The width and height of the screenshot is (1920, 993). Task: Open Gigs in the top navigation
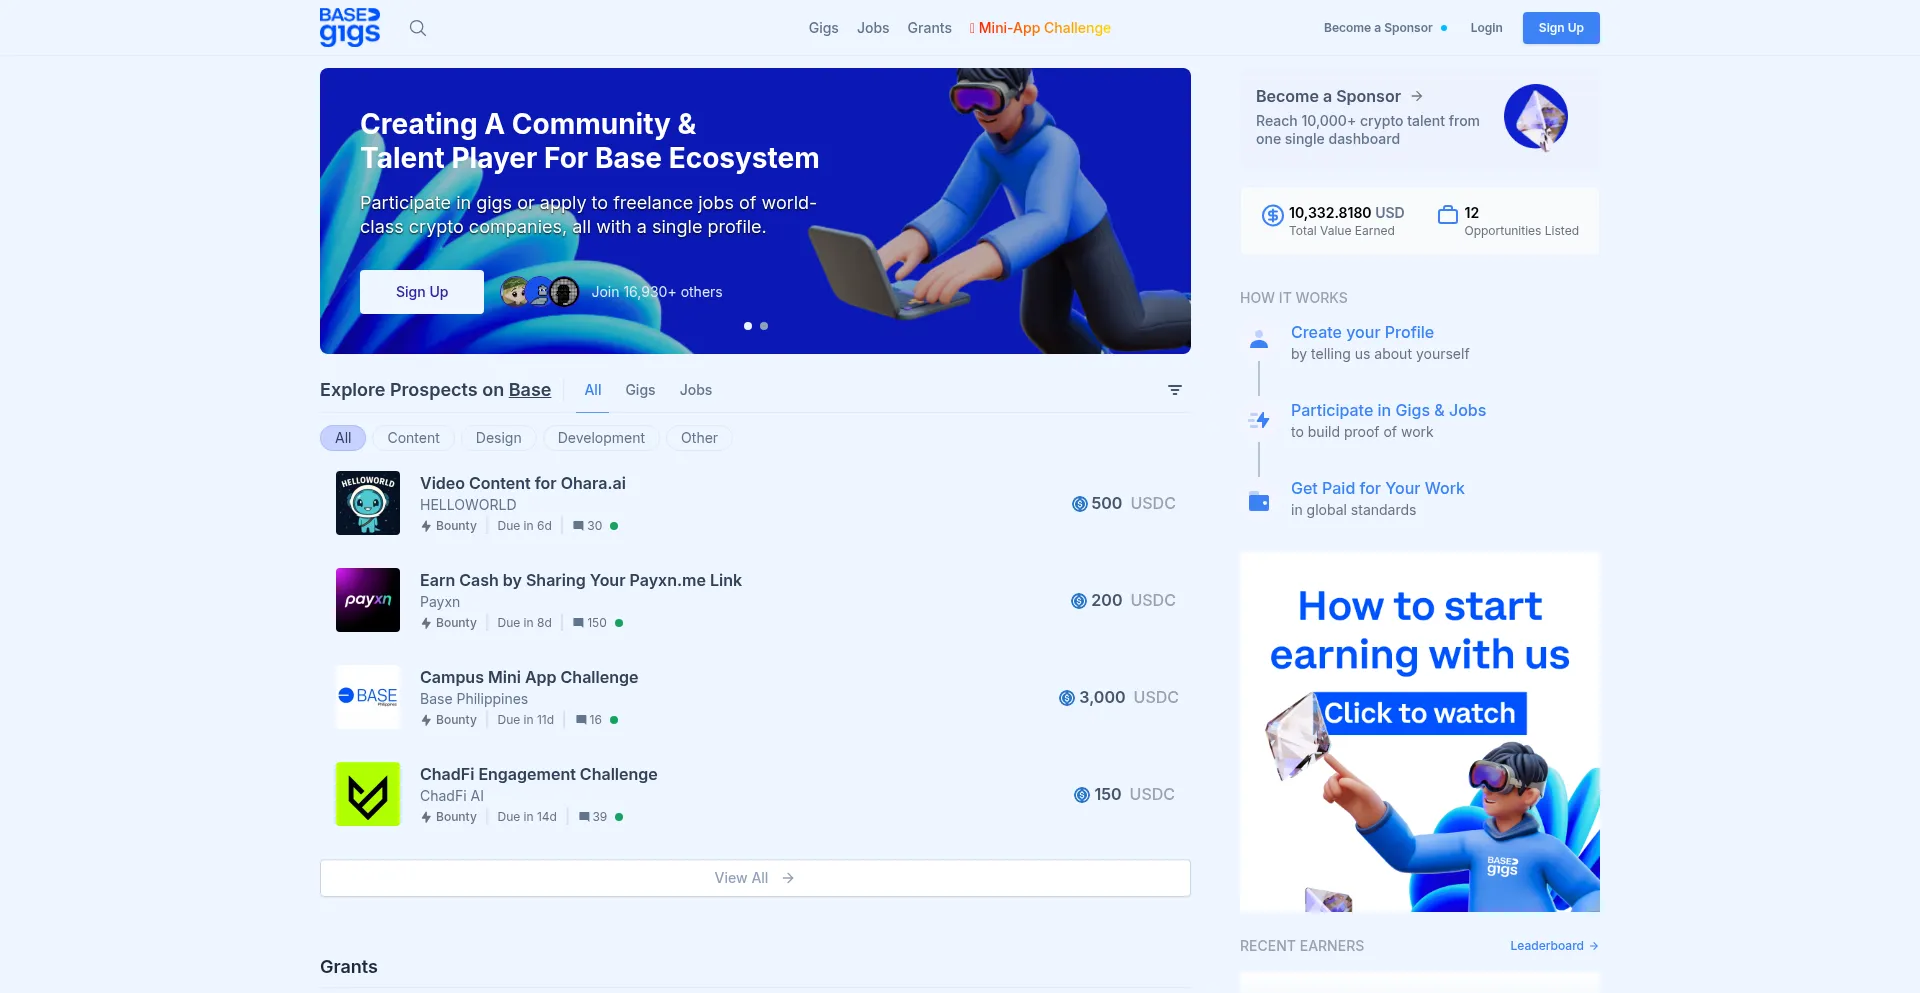click(824, 28)
